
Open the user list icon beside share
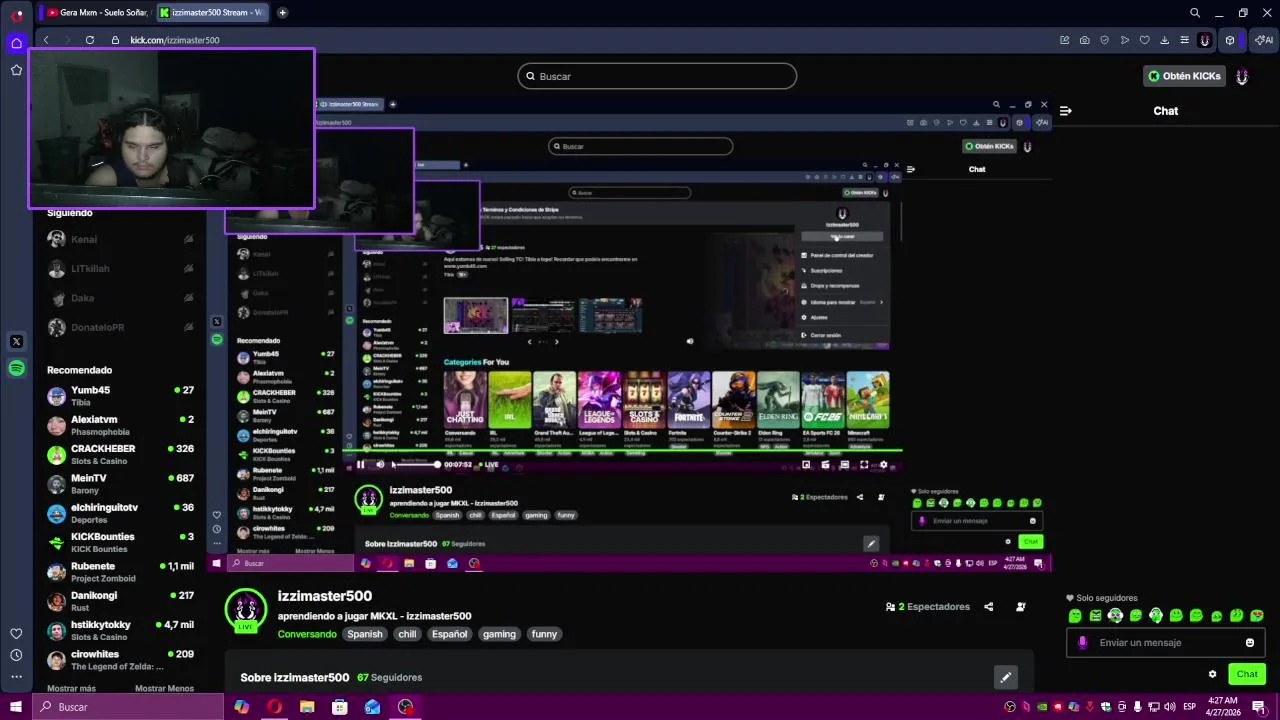(x=1021, y=607)
